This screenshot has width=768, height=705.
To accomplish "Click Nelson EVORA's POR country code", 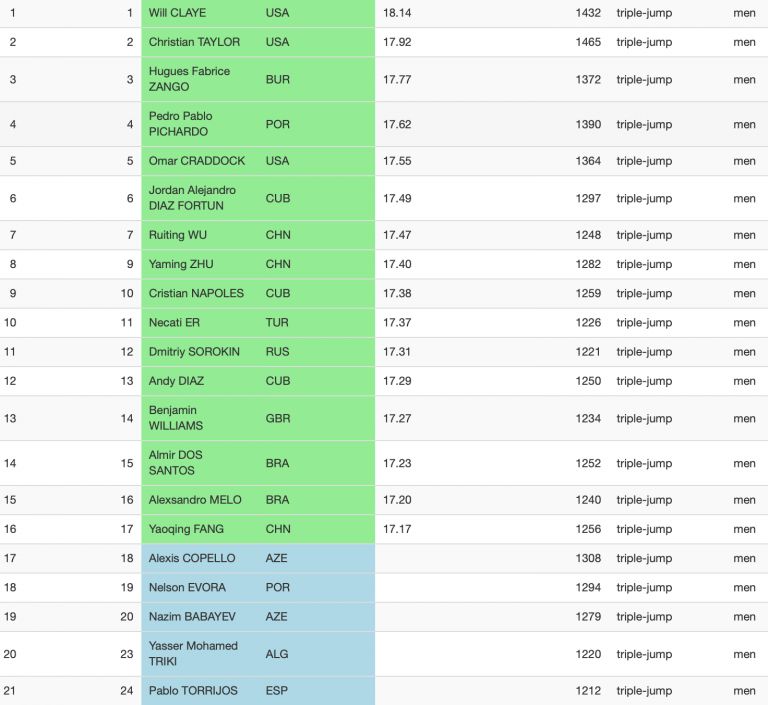I will [x=278, y=587].
